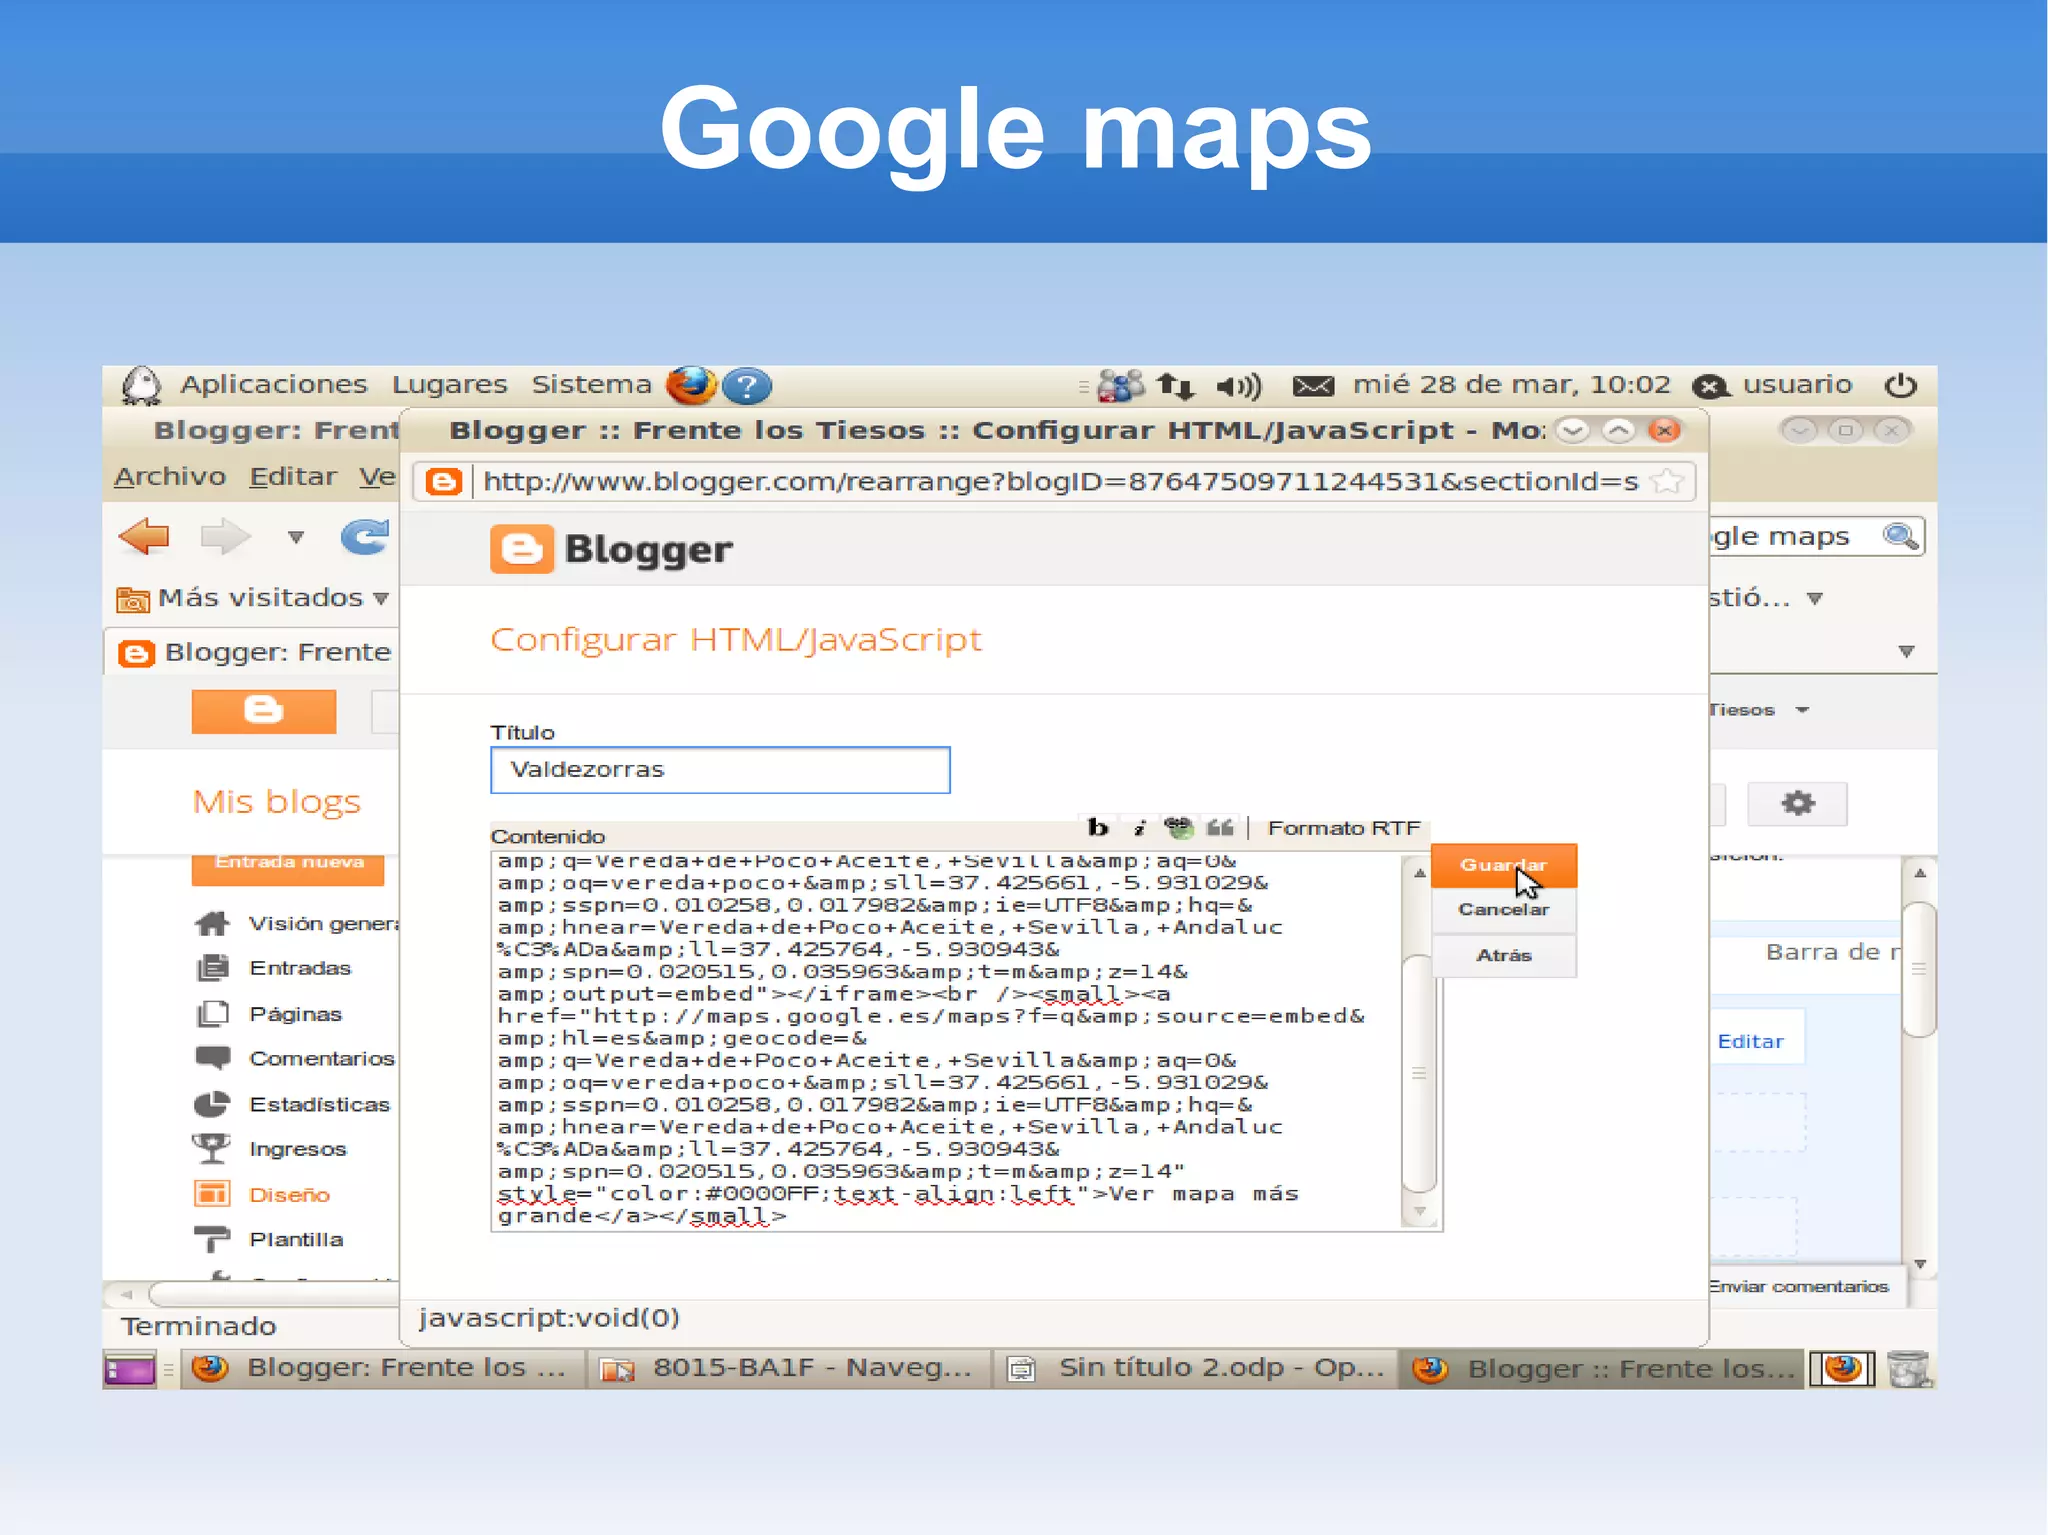Viewport: 2048px width, 1535px height.
Task: Click the Firefox reload button
Action: click(365, 537)
